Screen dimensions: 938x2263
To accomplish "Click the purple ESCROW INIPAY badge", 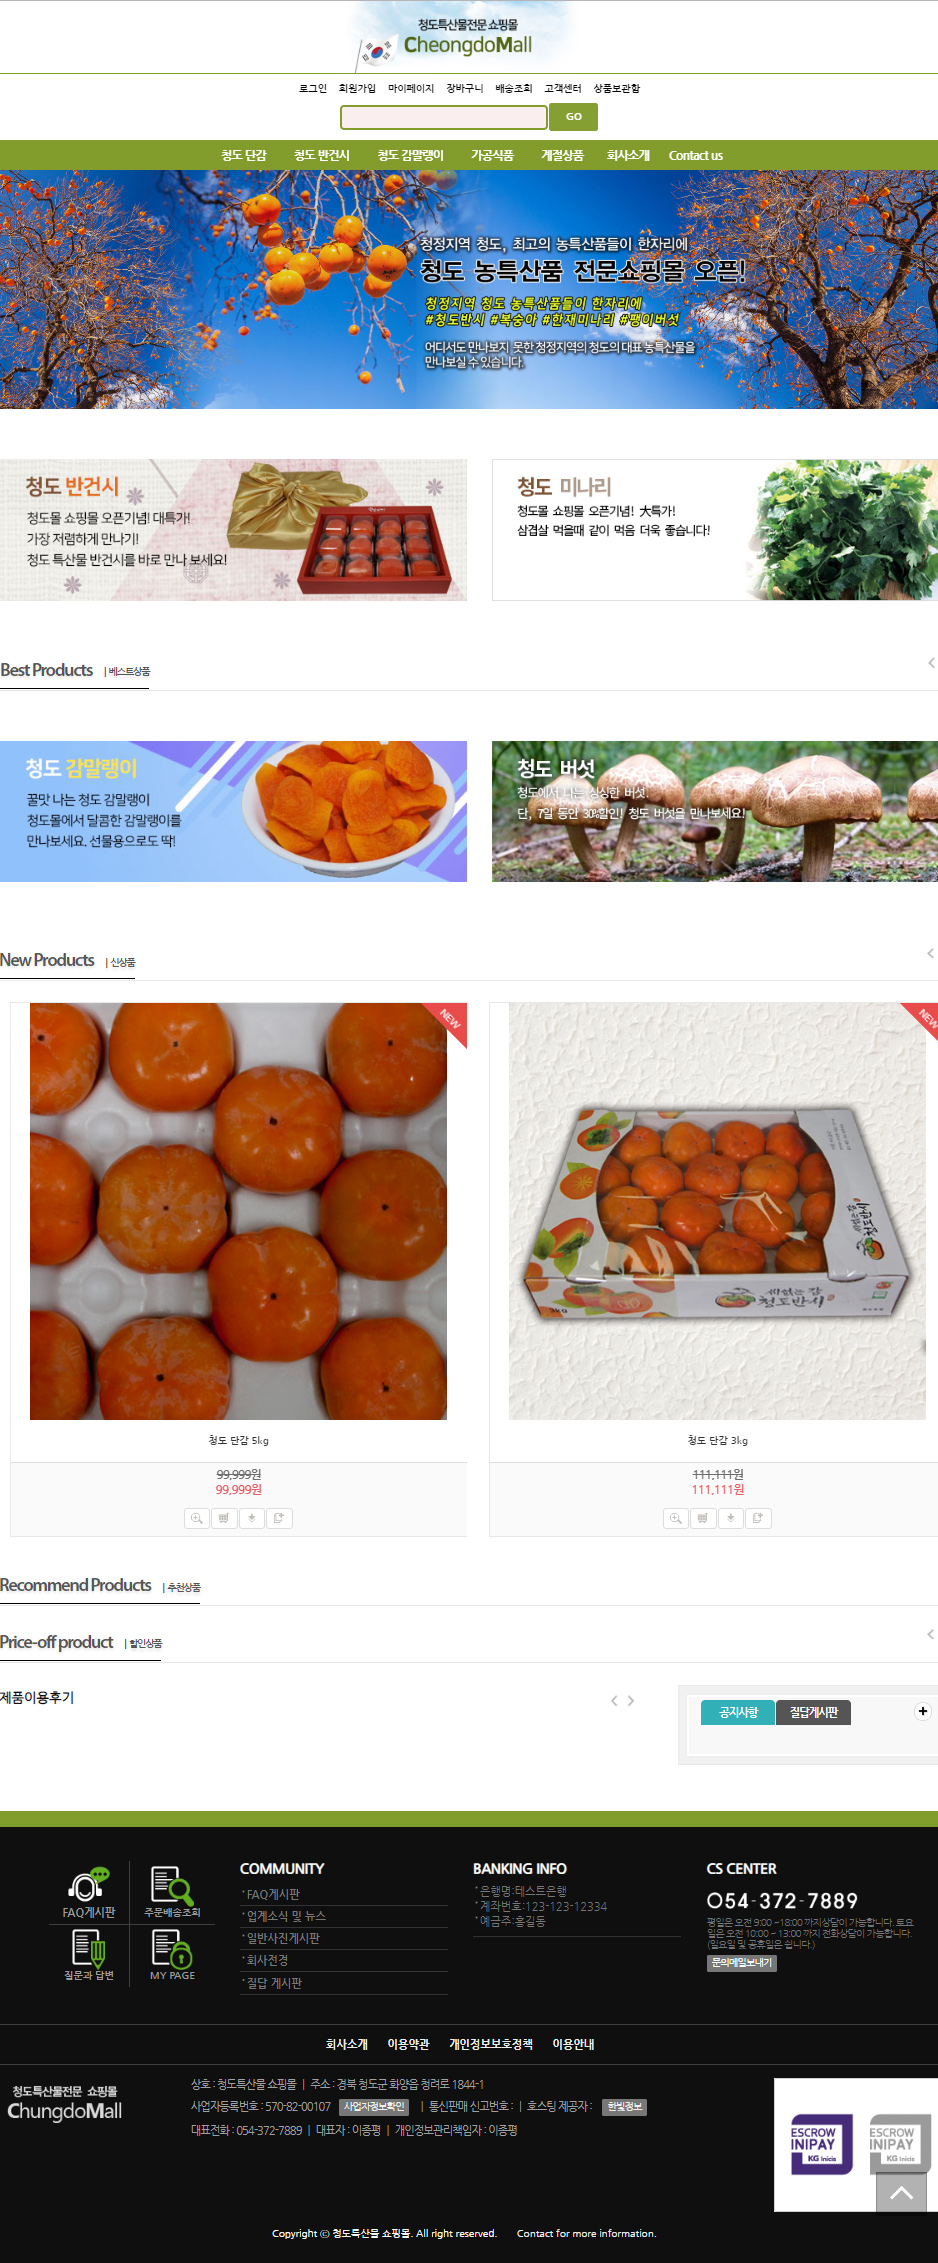I will (x=821, y=2144).
